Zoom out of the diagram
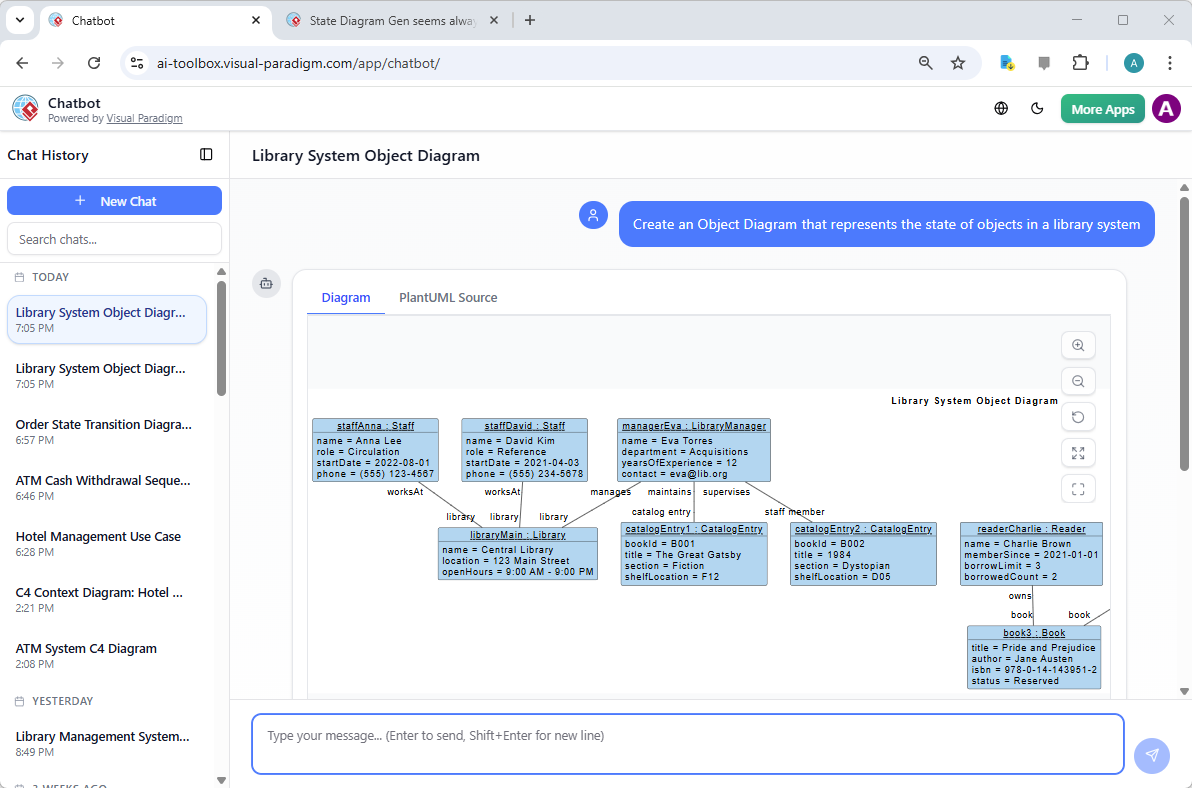 click(x=1078, y=381)
